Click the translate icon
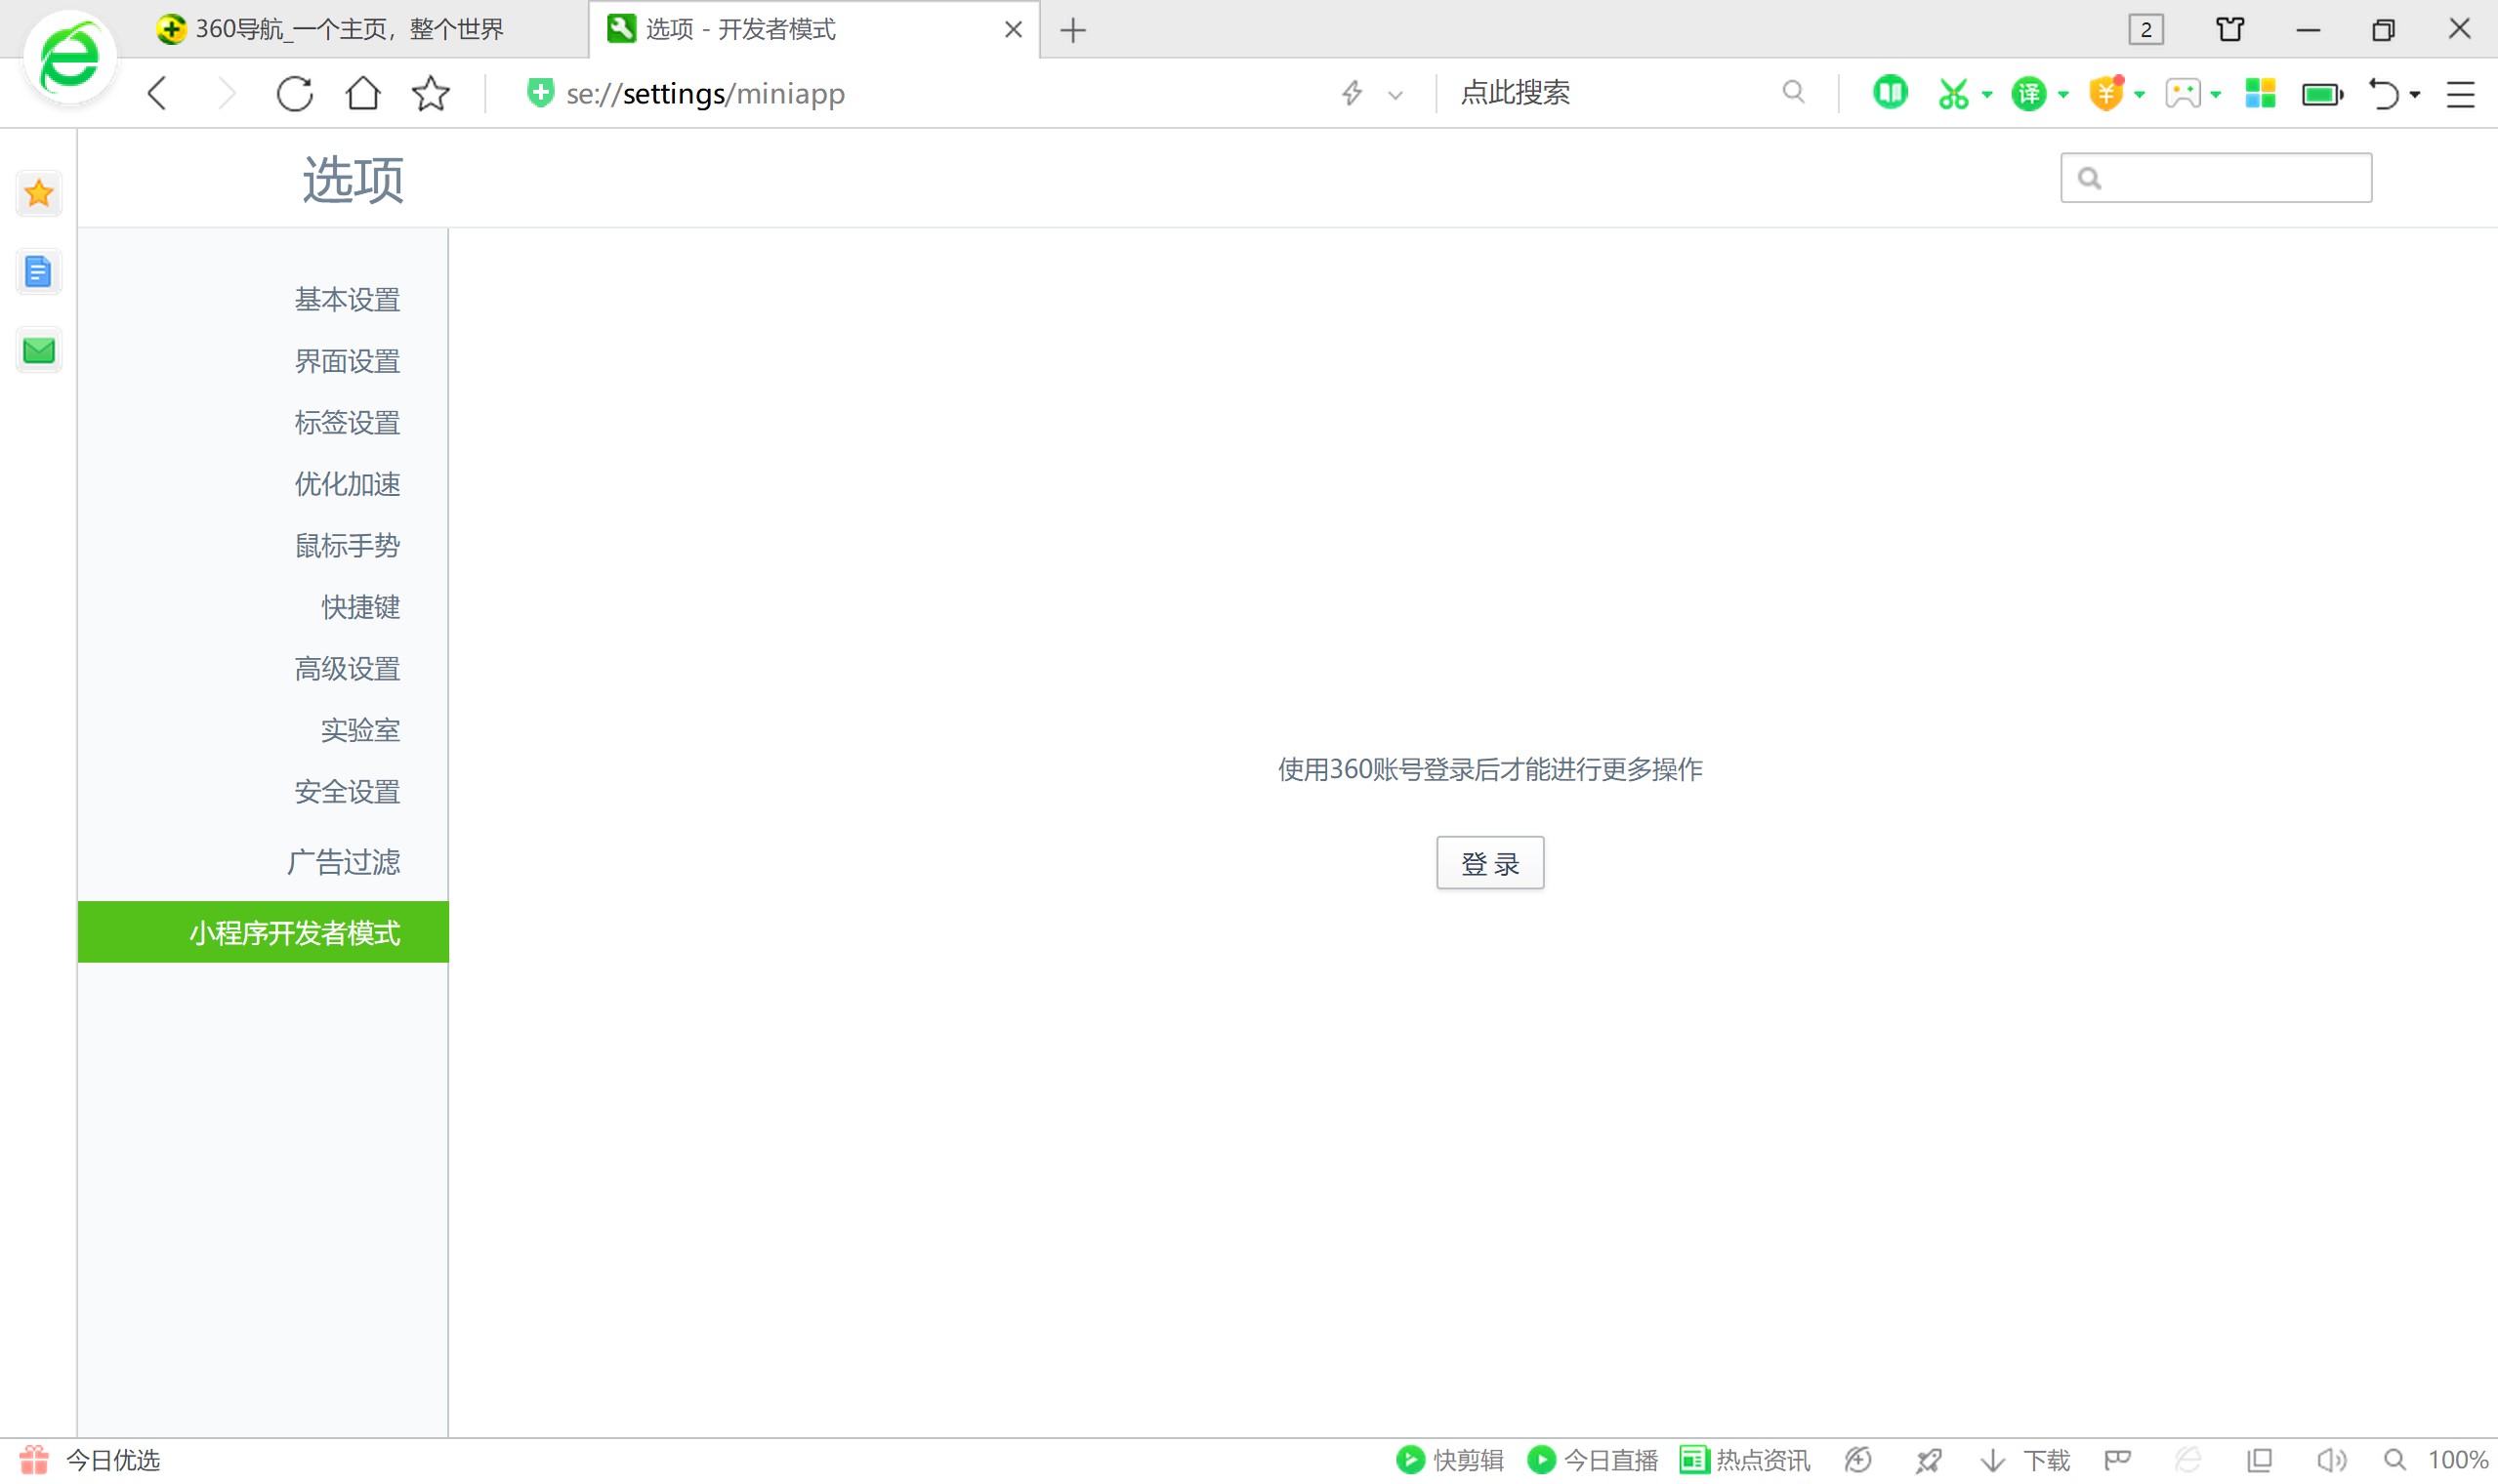The image size is (2498, 1484). pos(2029,94)
